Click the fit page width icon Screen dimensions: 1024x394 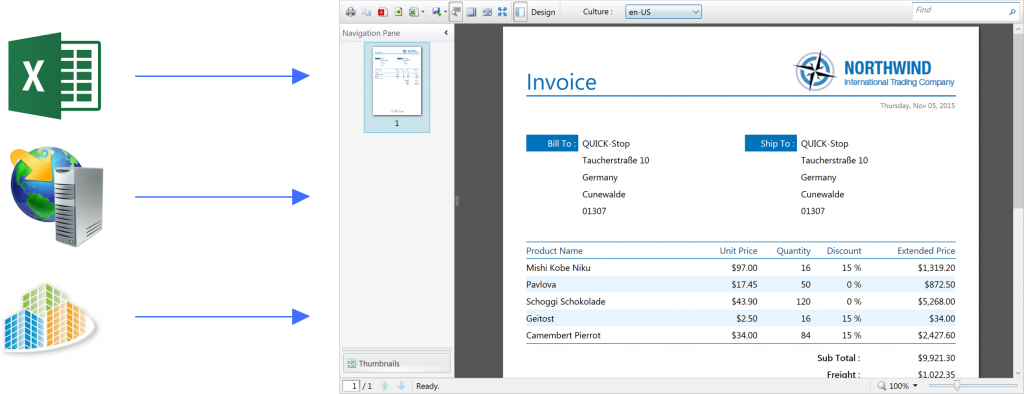click(487, 12)
